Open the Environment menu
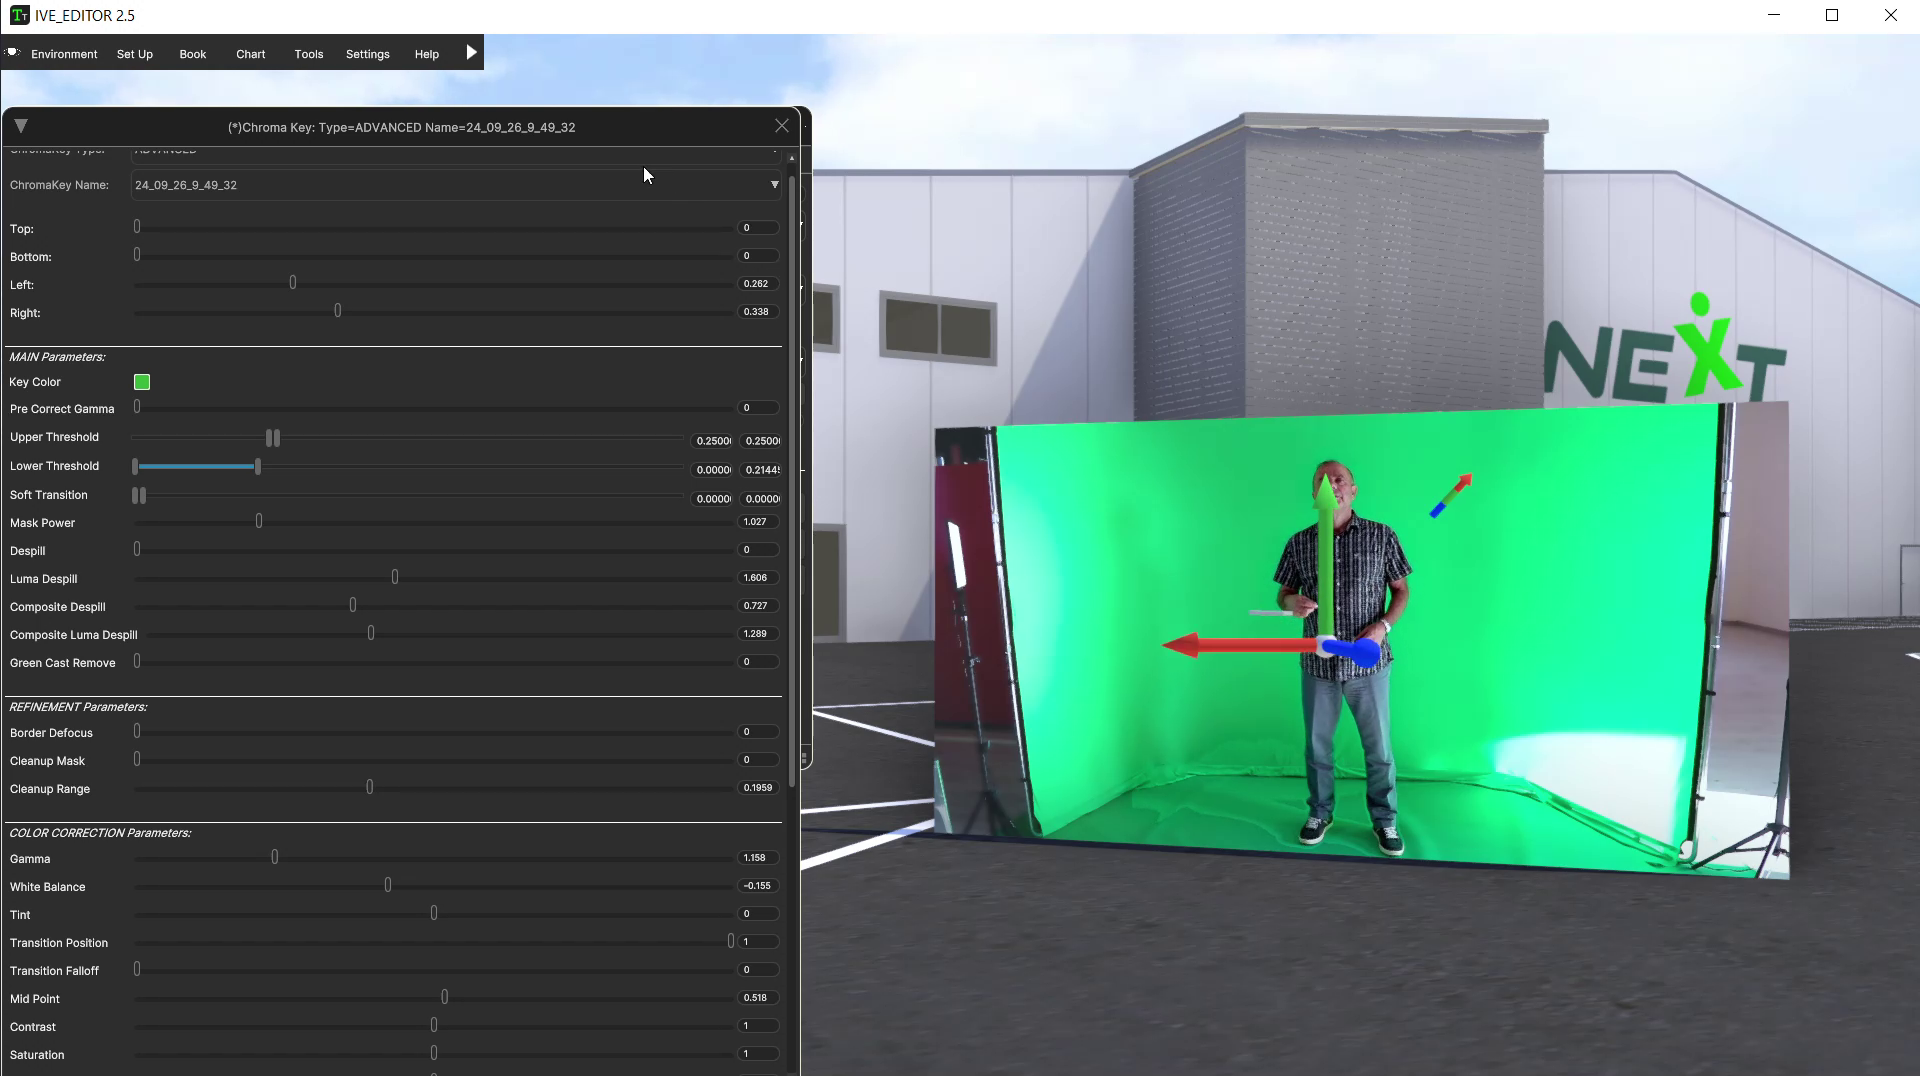1920x1076 pixels. (63, 54)
